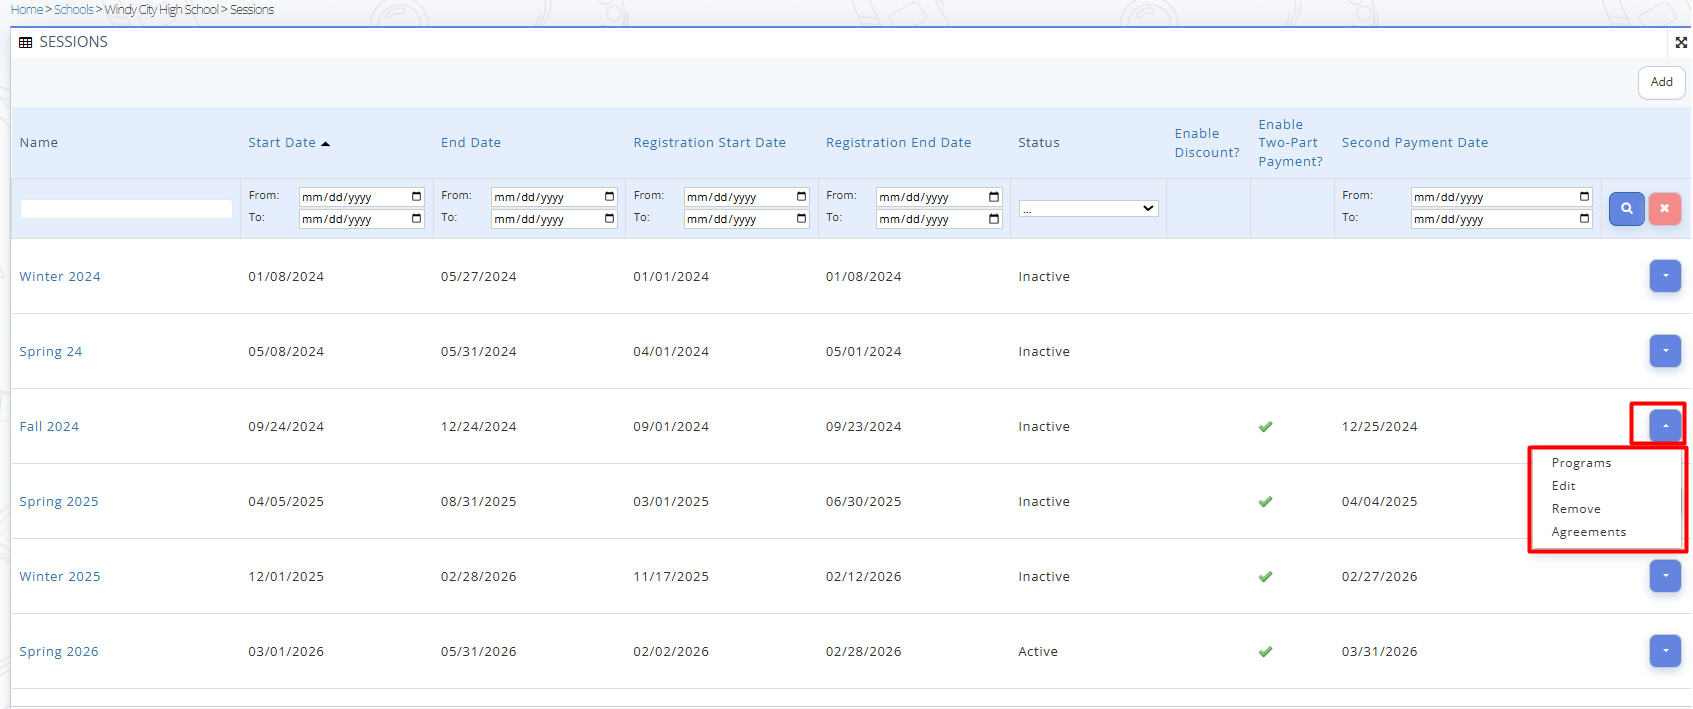Screen dimensions: 1693x709
Task: Select Programs from the actions menu
Action: pos(1581,463)
